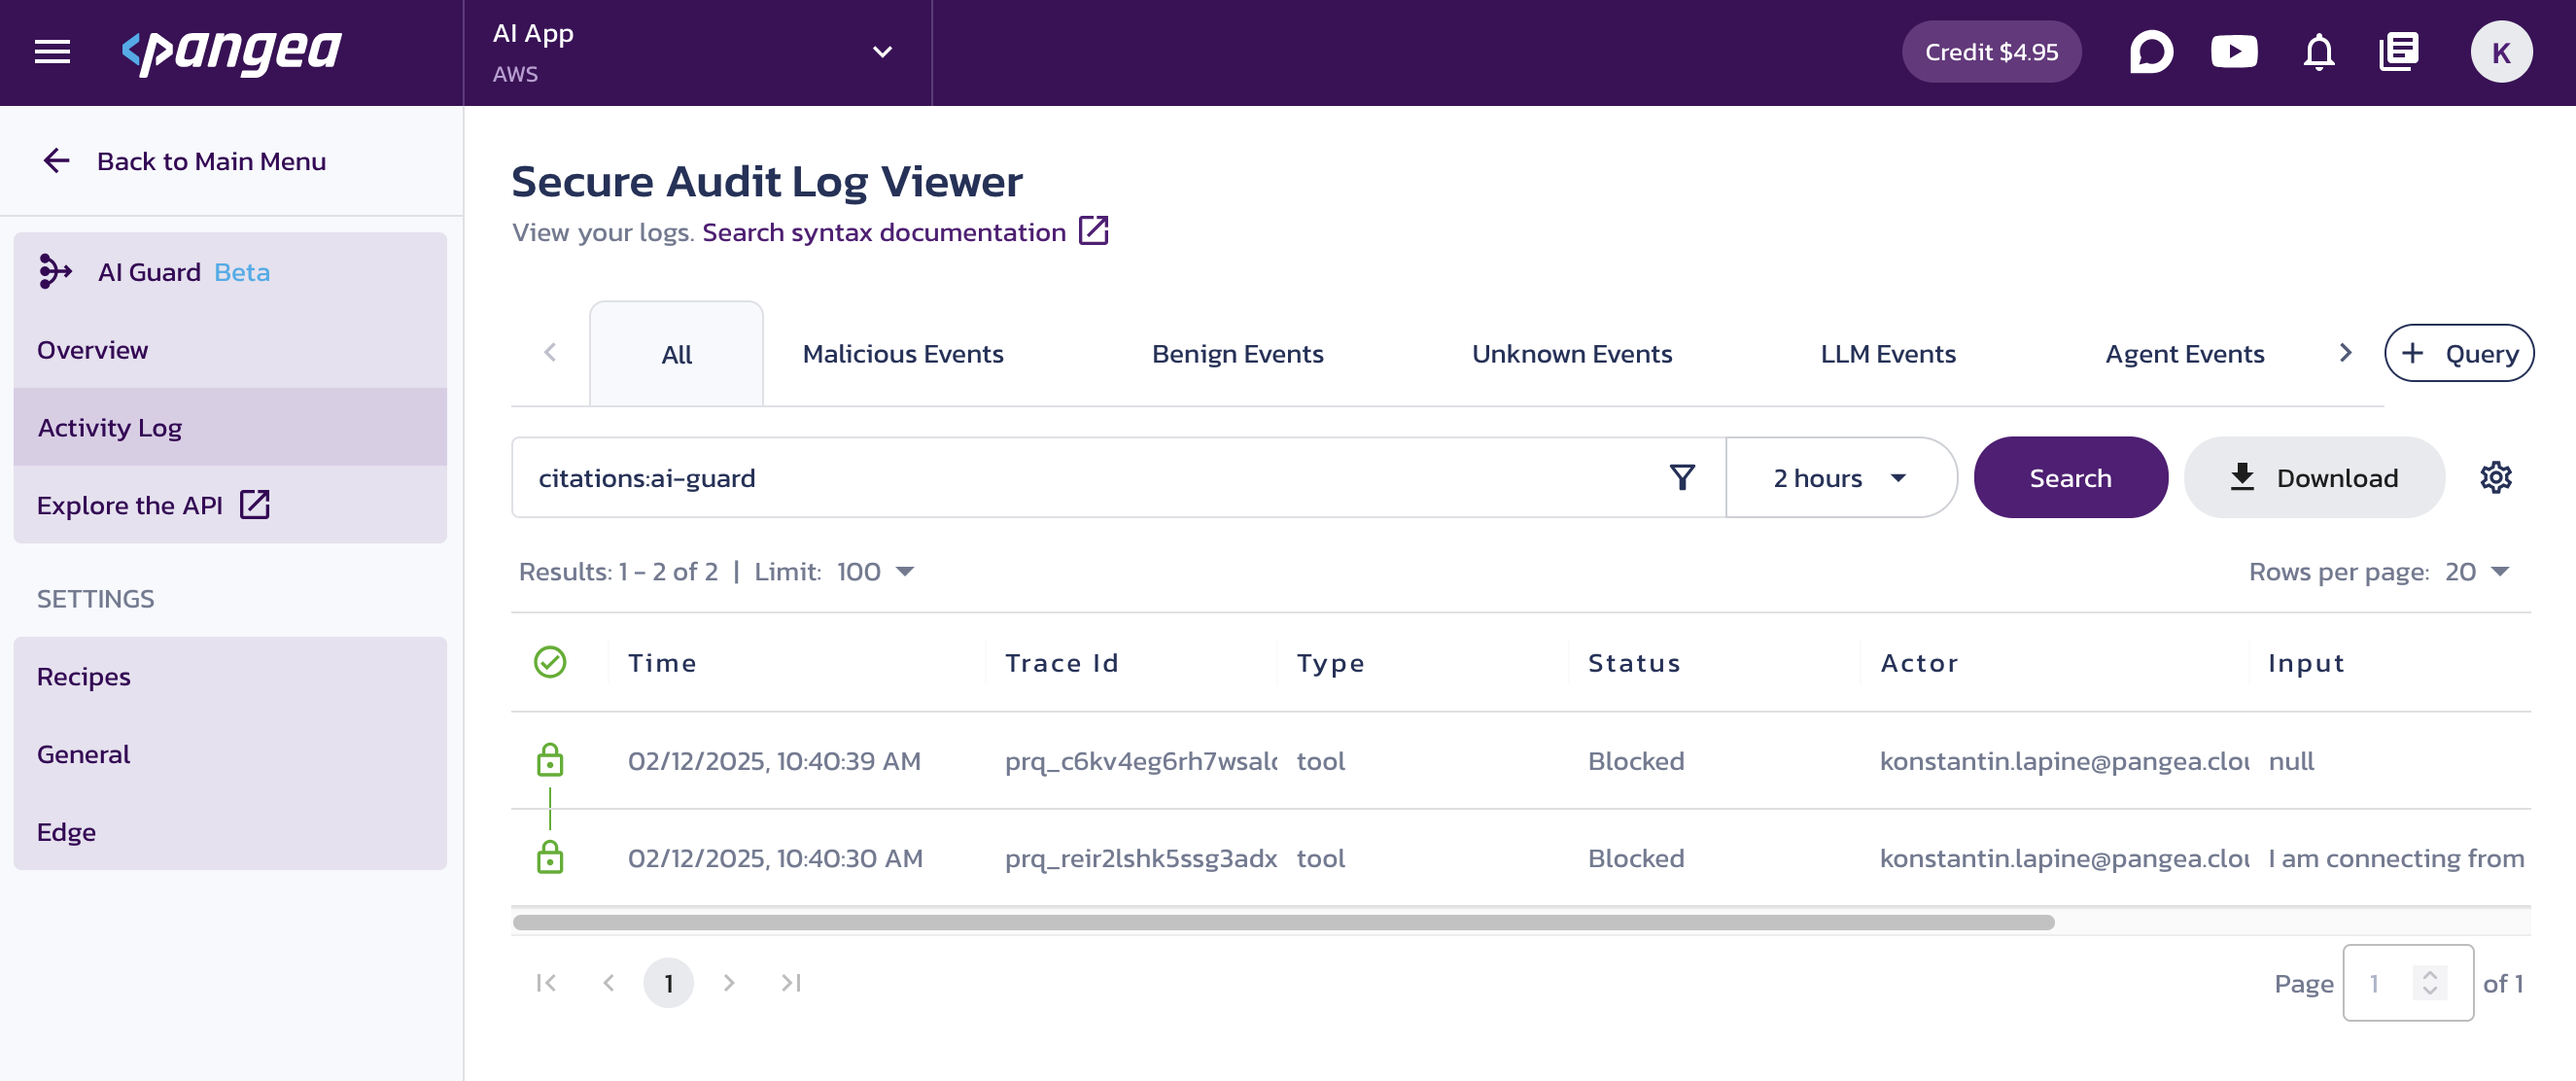Click the AI Guard service icon
Image resolution: width=2576 pixels, height=1081 pixels.
55,271
